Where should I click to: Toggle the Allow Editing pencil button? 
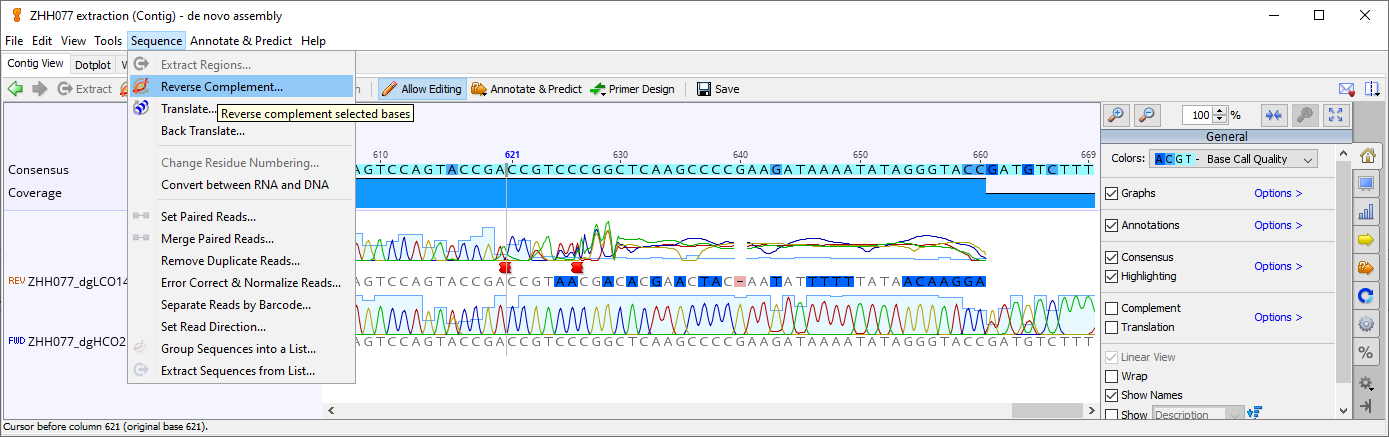pos(422,89)
